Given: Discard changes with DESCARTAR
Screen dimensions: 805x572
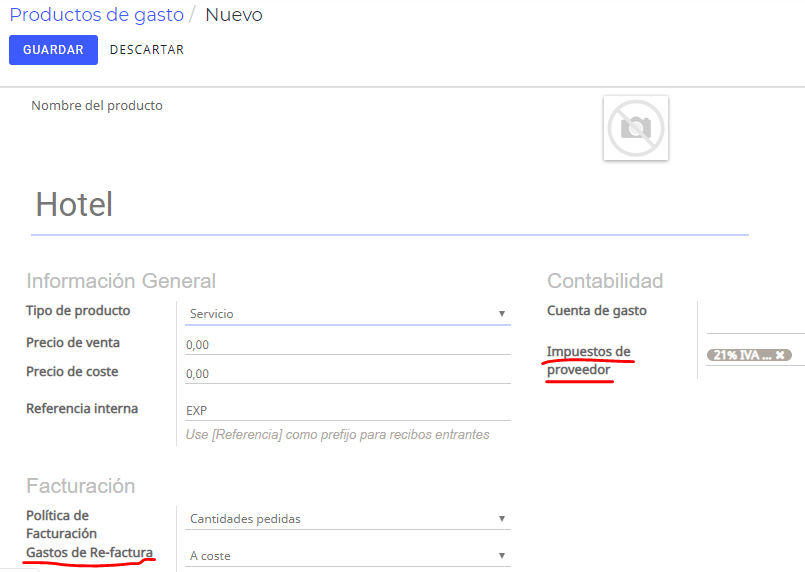Looking at the screenshot, I should coord(147,50).
